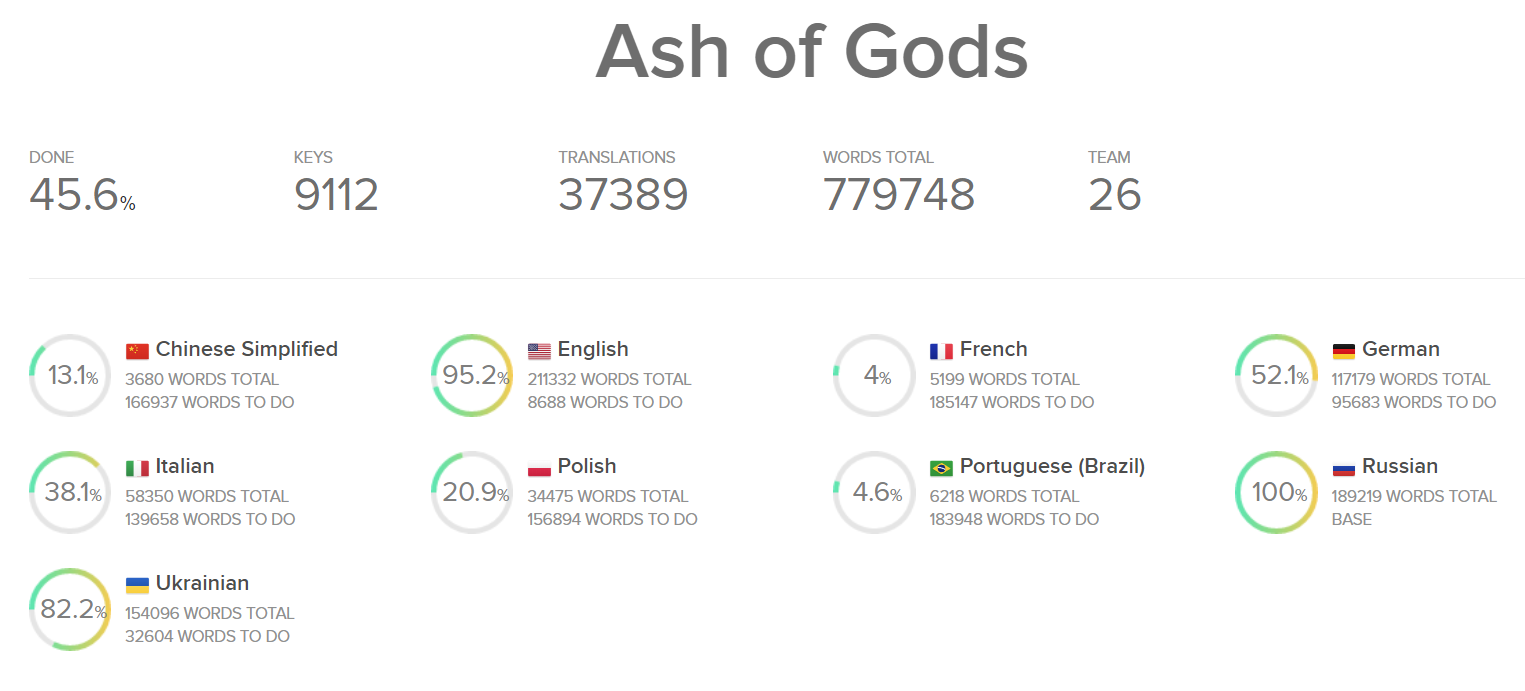Select the Ukrainian language name
Viewport: 1525px width, 691px height.
[x=202, y=583]
